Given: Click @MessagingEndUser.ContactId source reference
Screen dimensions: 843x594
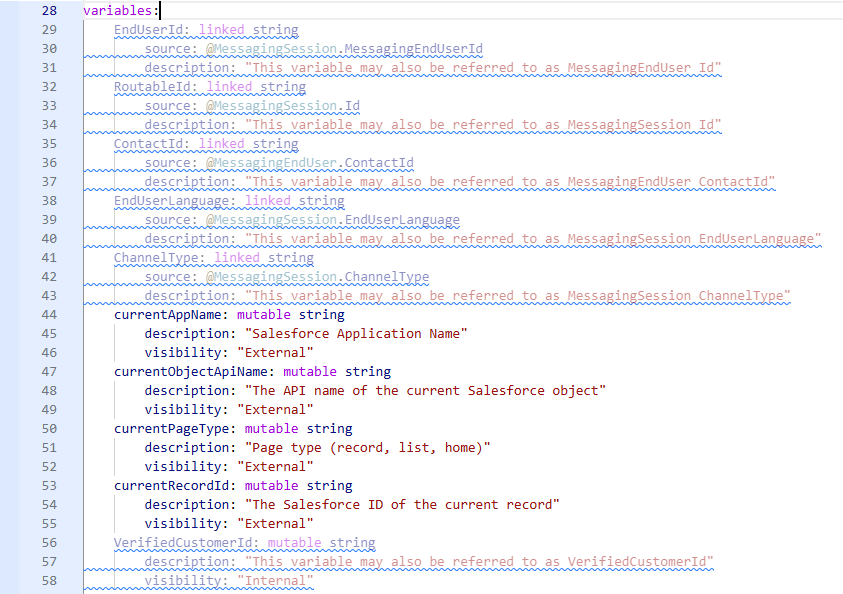Looking at the screenshot, I should (x=310, y=163).
